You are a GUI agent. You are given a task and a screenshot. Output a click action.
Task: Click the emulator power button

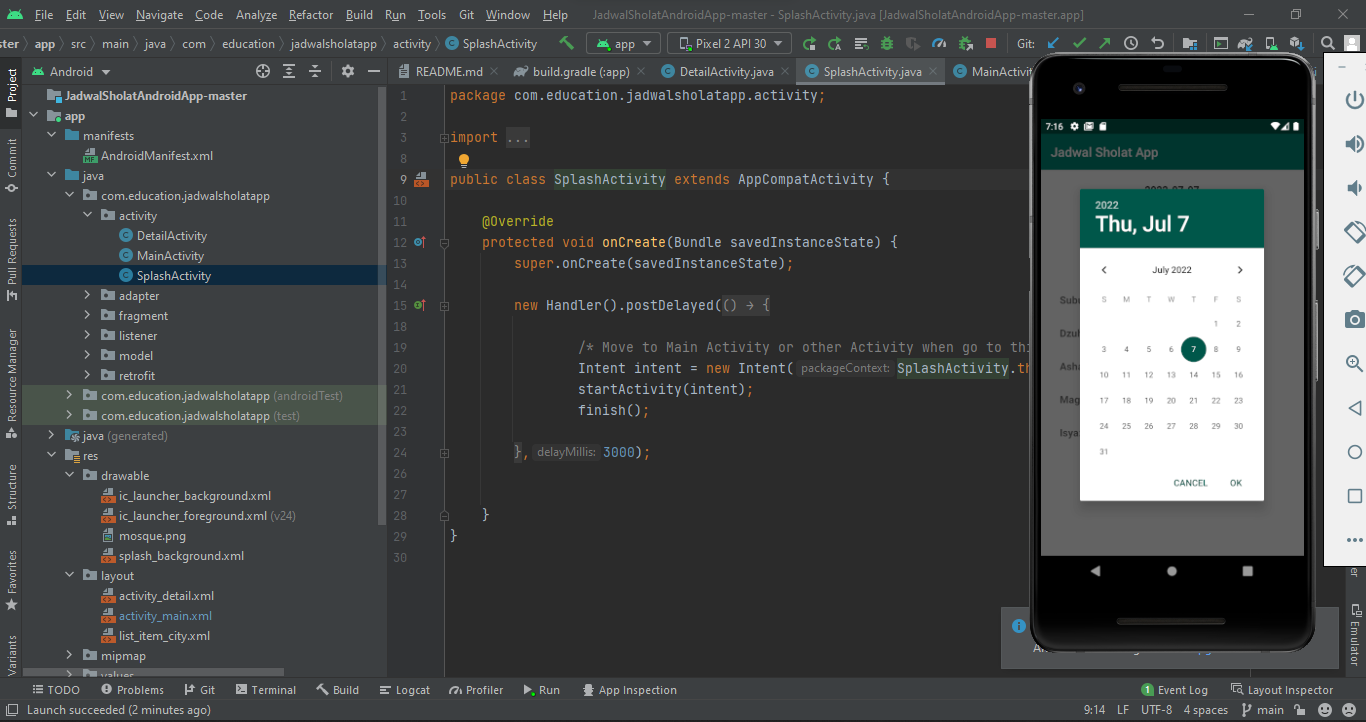coord(1354,100)
